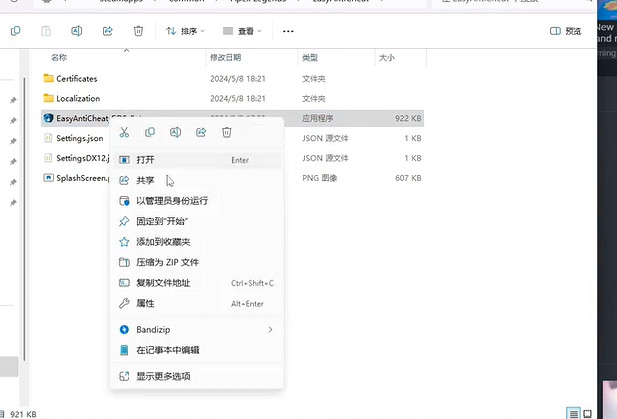This screenshot has height=419, width=617.
Task: Sort by the 修改日期 column header
Action: [x=225, y=57]
